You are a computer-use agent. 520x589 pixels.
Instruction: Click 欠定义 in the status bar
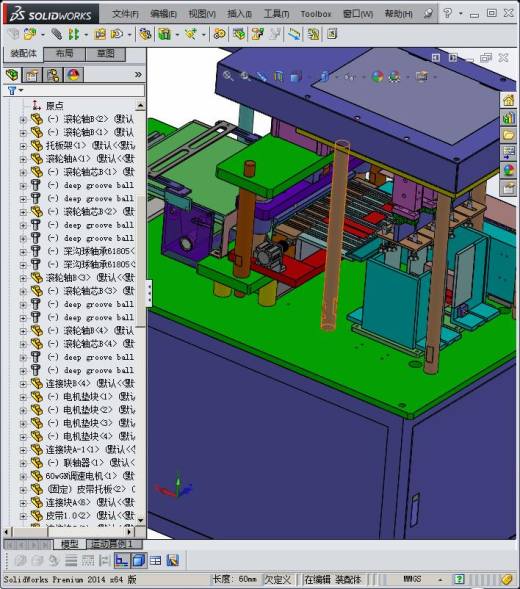tap(278, 580)
